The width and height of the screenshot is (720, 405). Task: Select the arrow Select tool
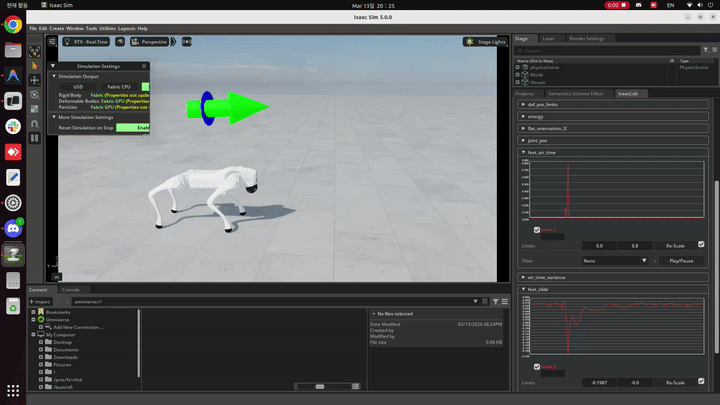coord(34,66)
